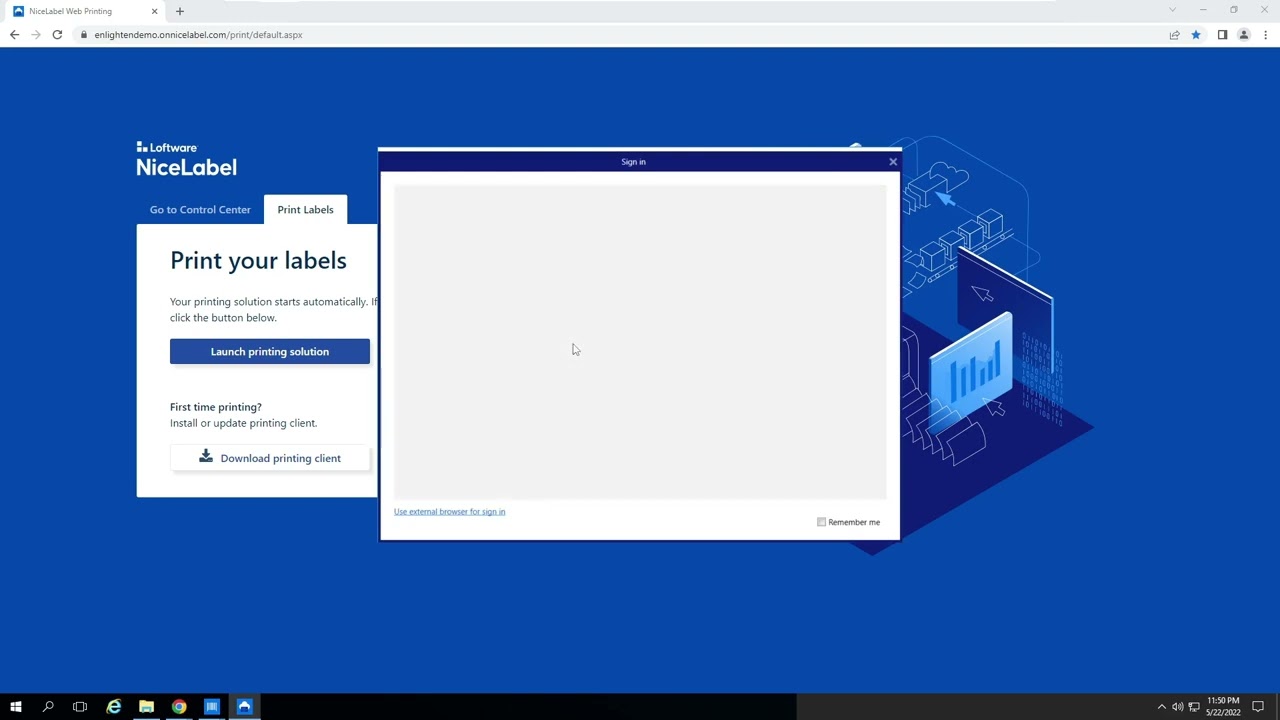Select the Print Labels tab

305,210
